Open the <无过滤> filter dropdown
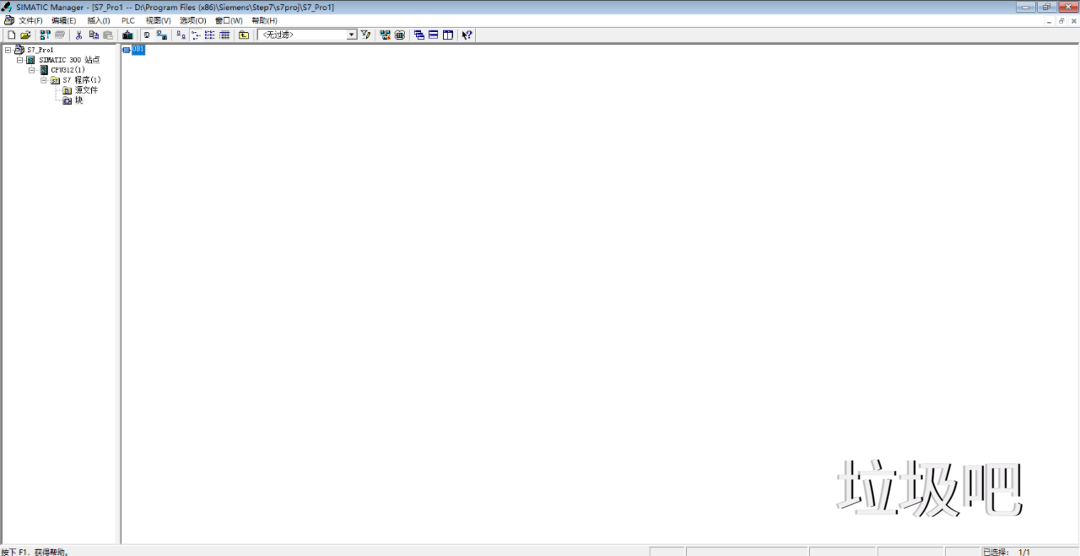Viewport: 1080px width, 556px height. coord(351,35)
